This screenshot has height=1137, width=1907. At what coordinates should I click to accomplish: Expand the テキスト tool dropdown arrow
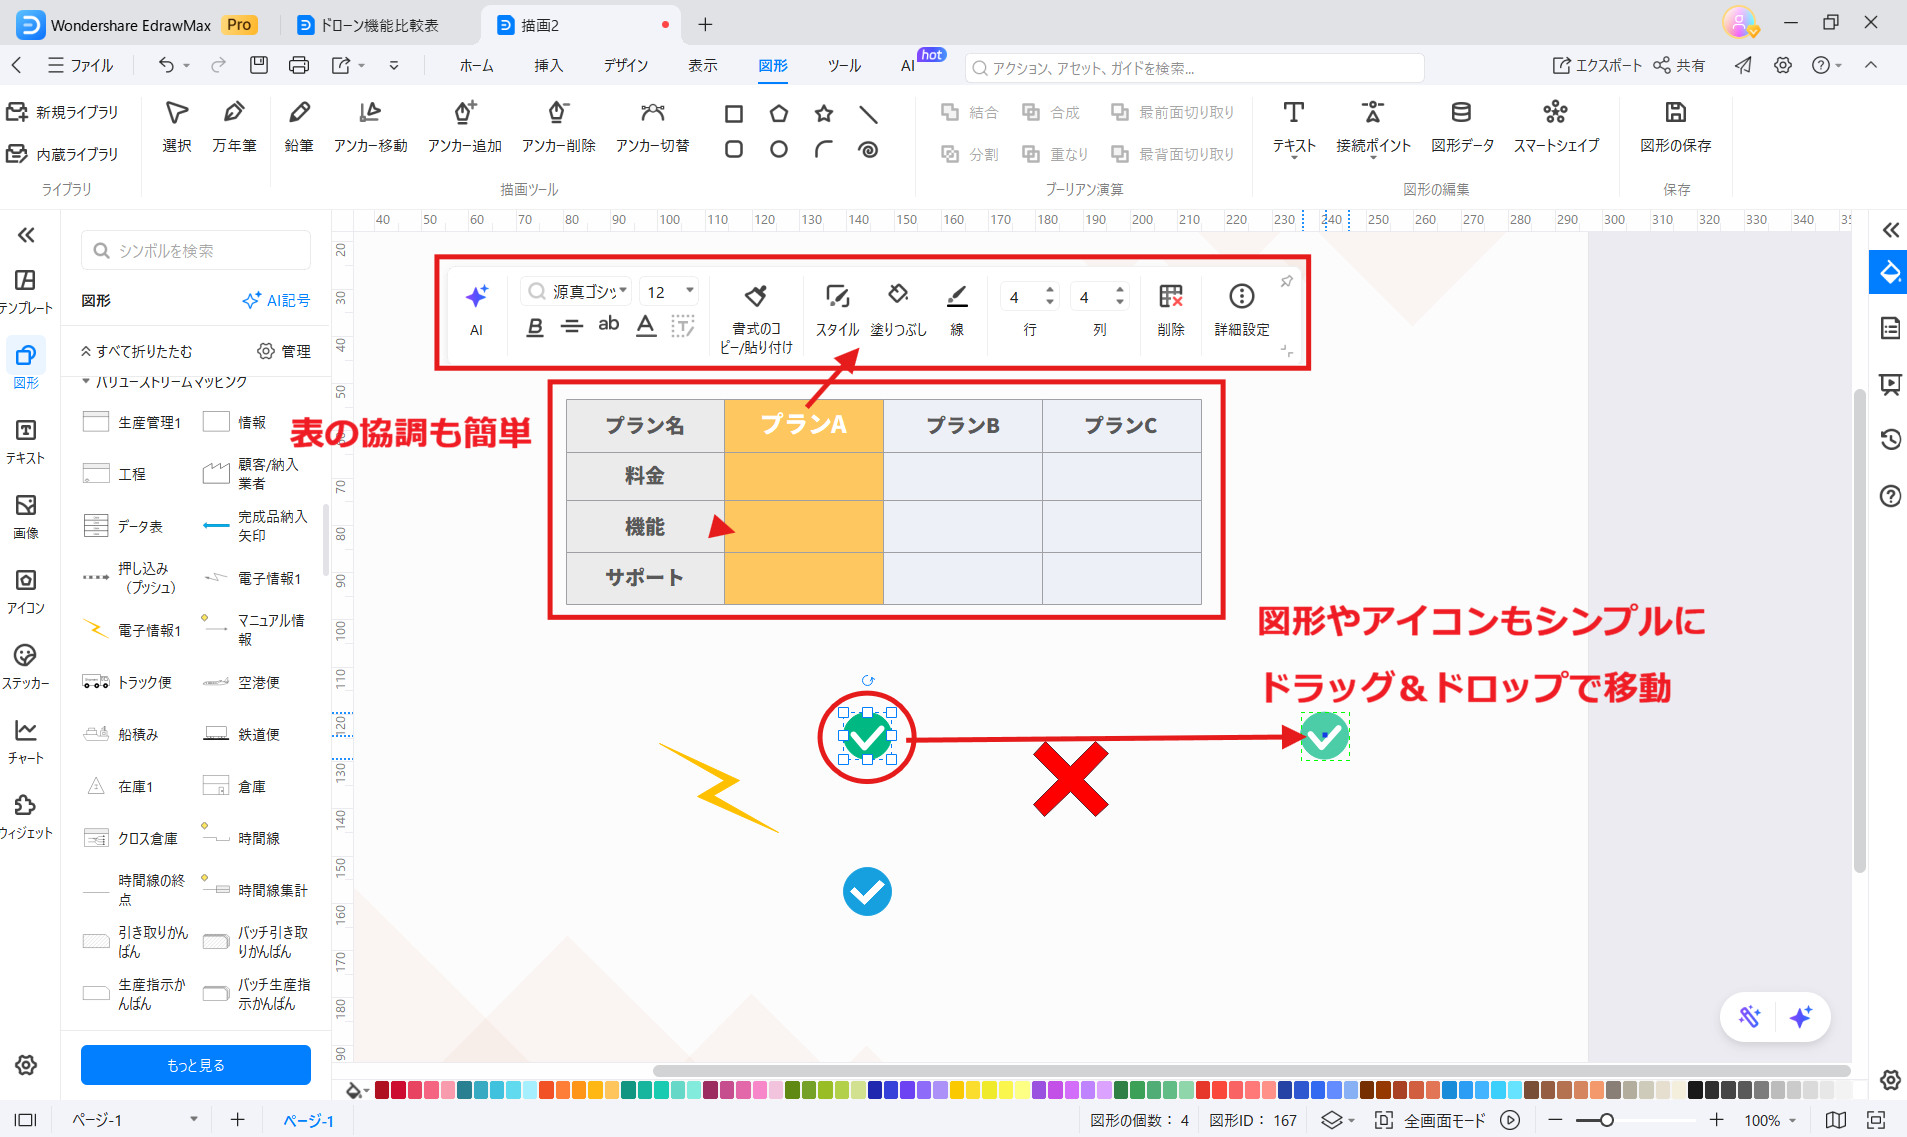[x=1294, y=158]
